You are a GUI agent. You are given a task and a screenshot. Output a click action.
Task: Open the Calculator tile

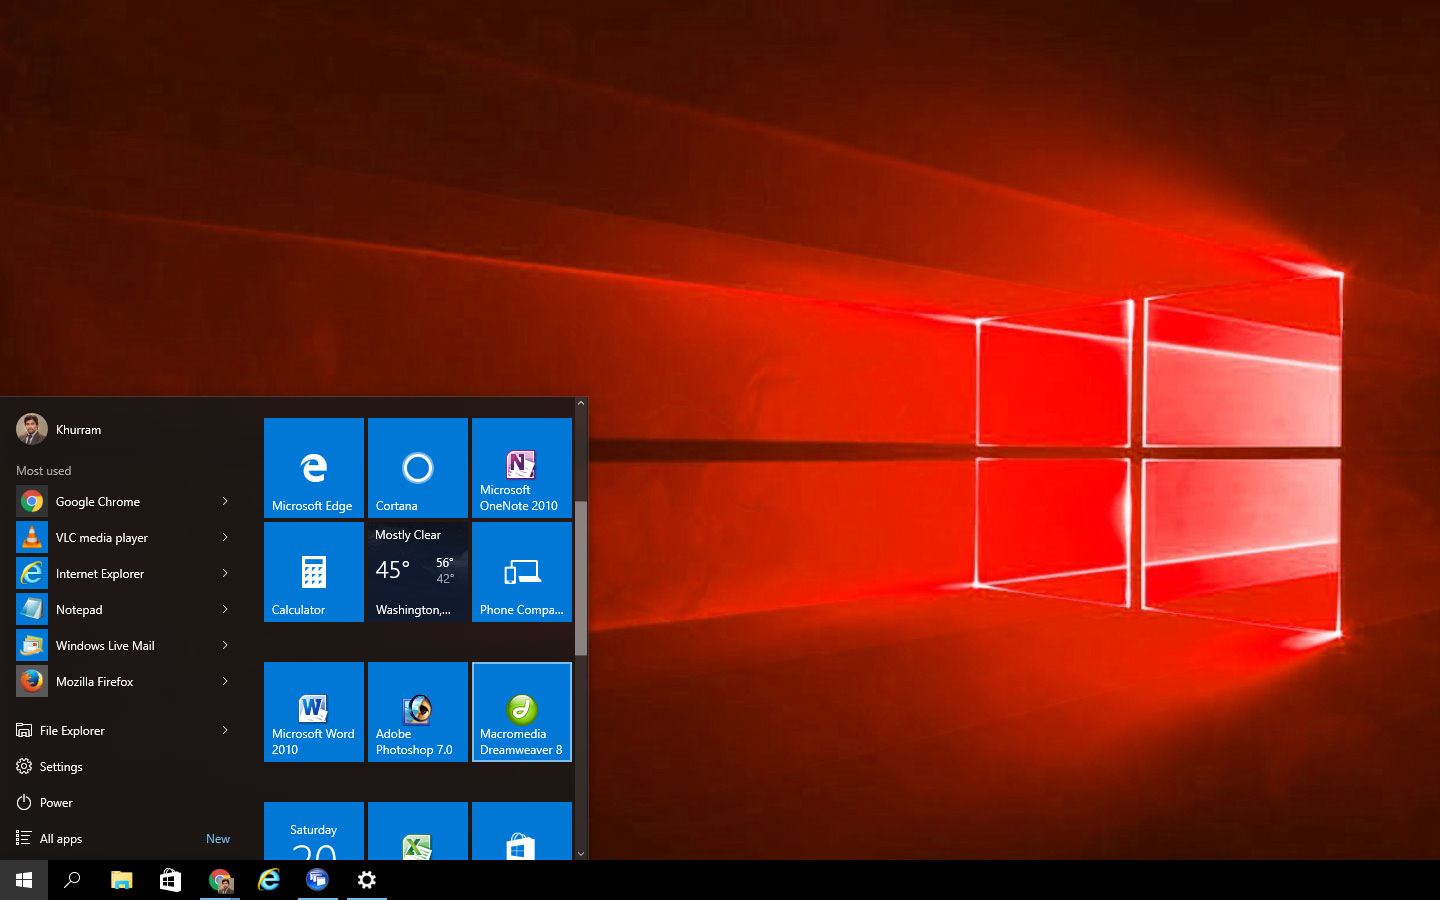pyautogui.click(x=313, y=572)
